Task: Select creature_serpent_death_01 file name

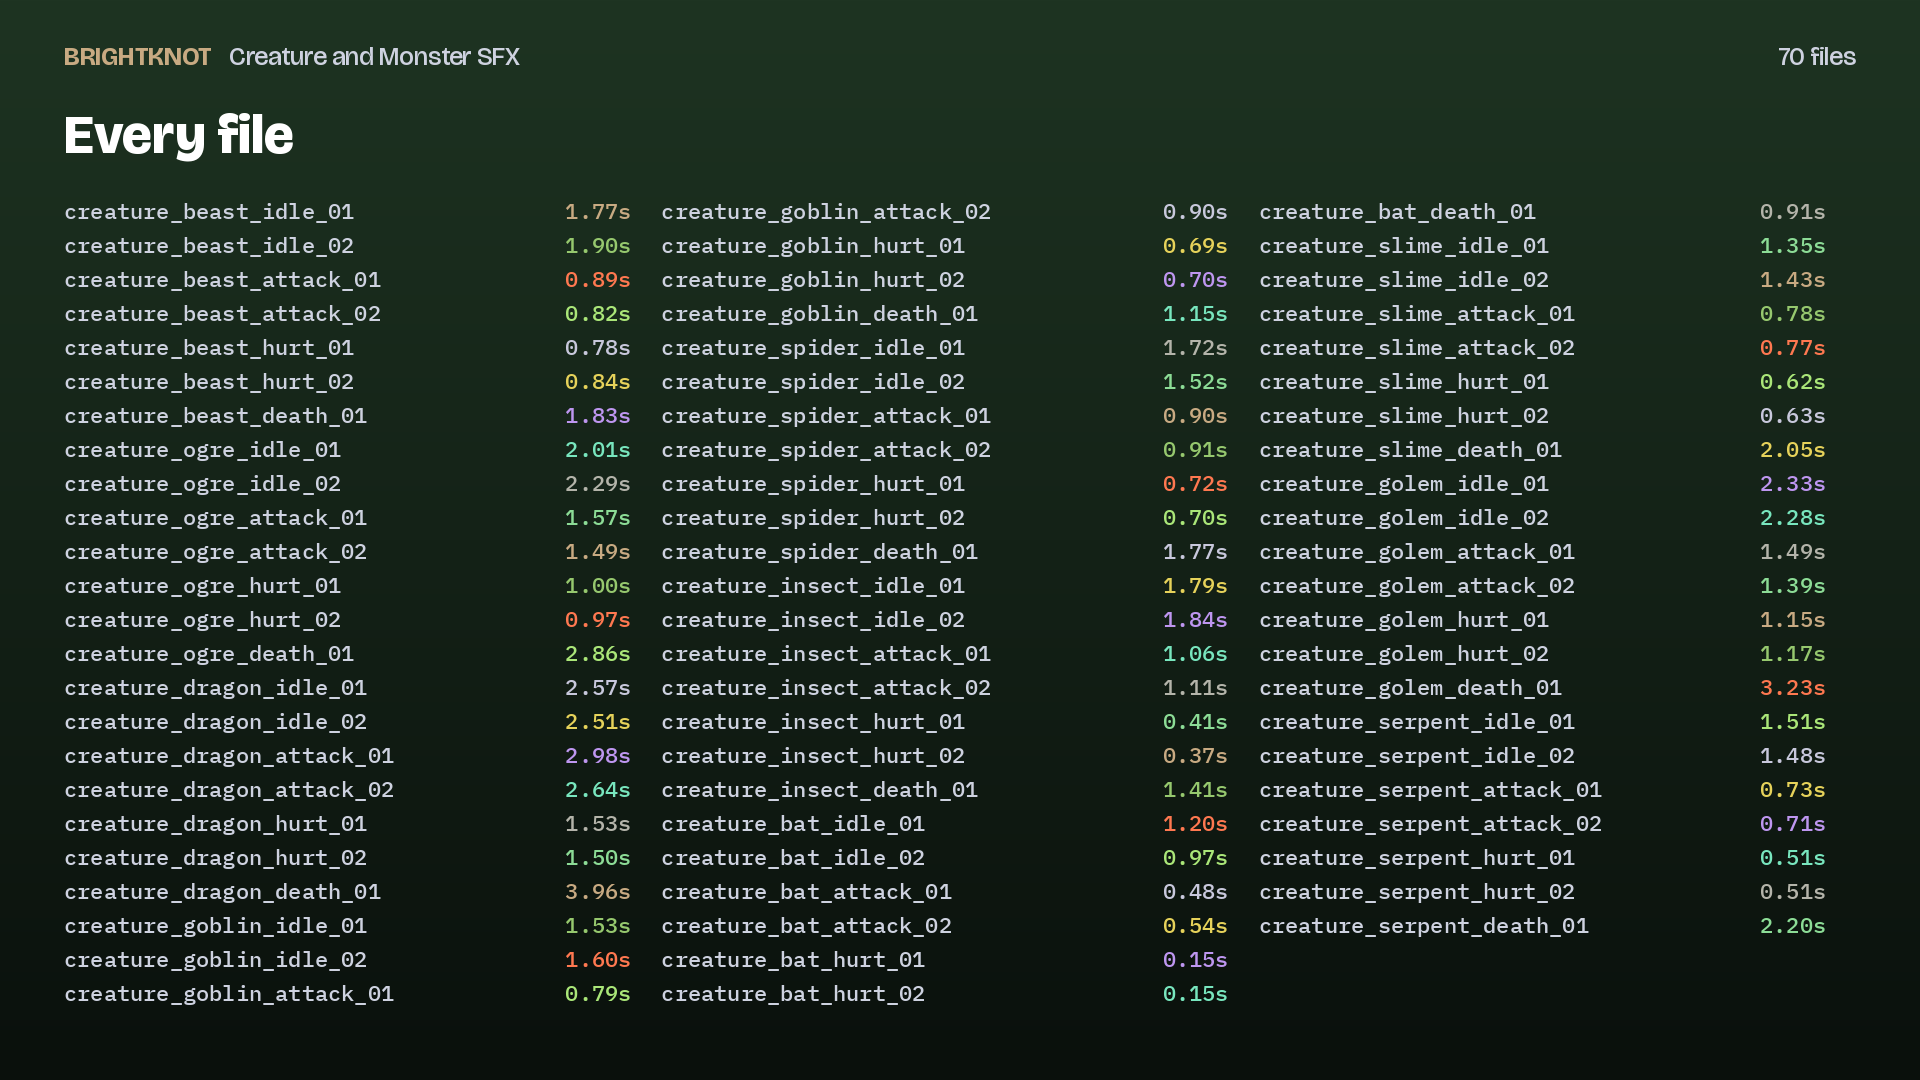Action: coord(1424,926)
